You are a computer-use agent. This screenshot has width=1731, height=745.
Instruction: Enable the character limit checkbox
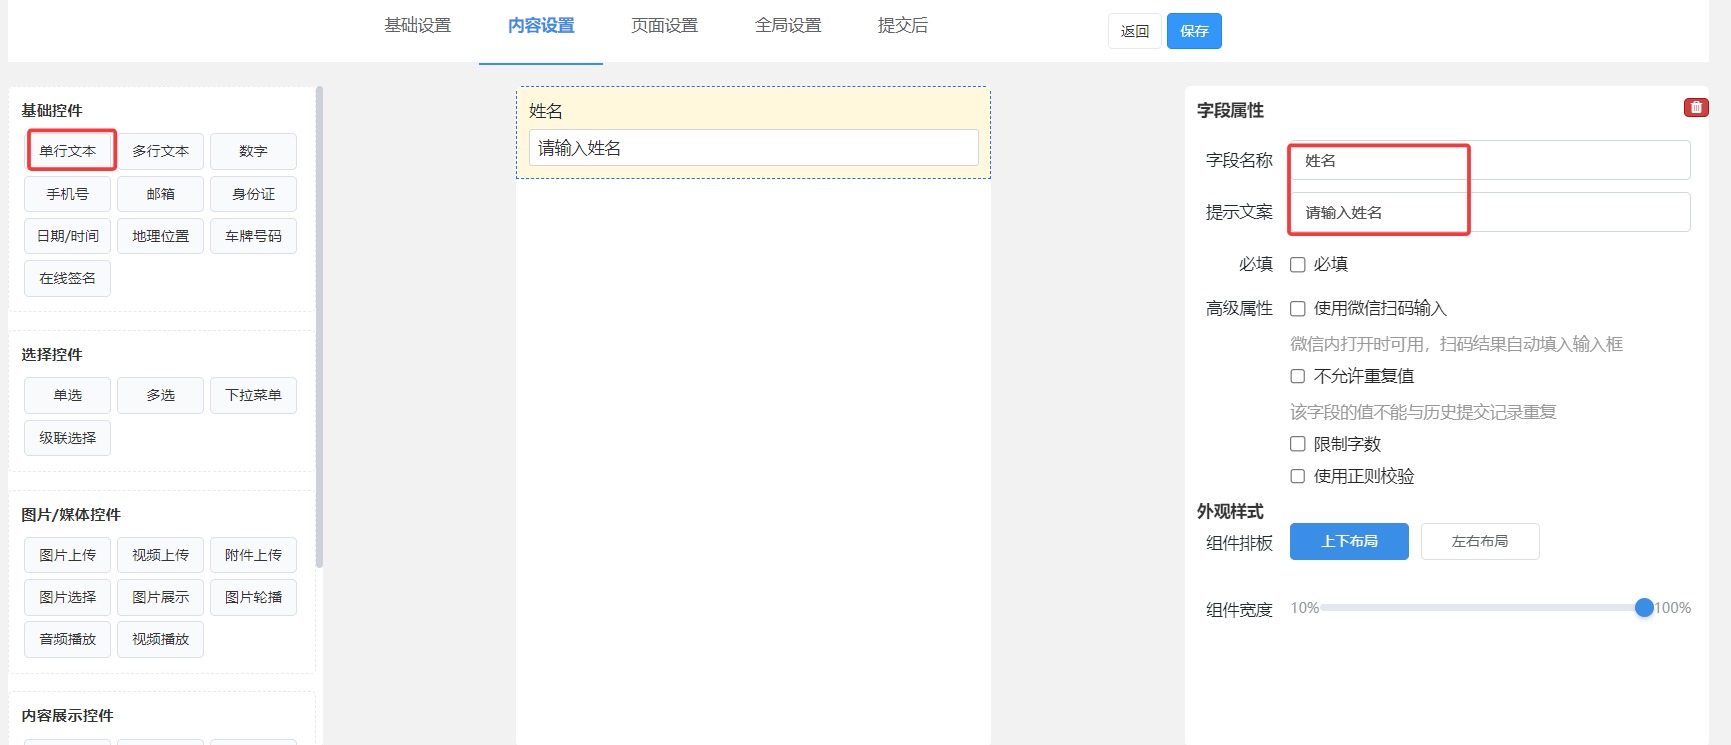(1298, 444)
